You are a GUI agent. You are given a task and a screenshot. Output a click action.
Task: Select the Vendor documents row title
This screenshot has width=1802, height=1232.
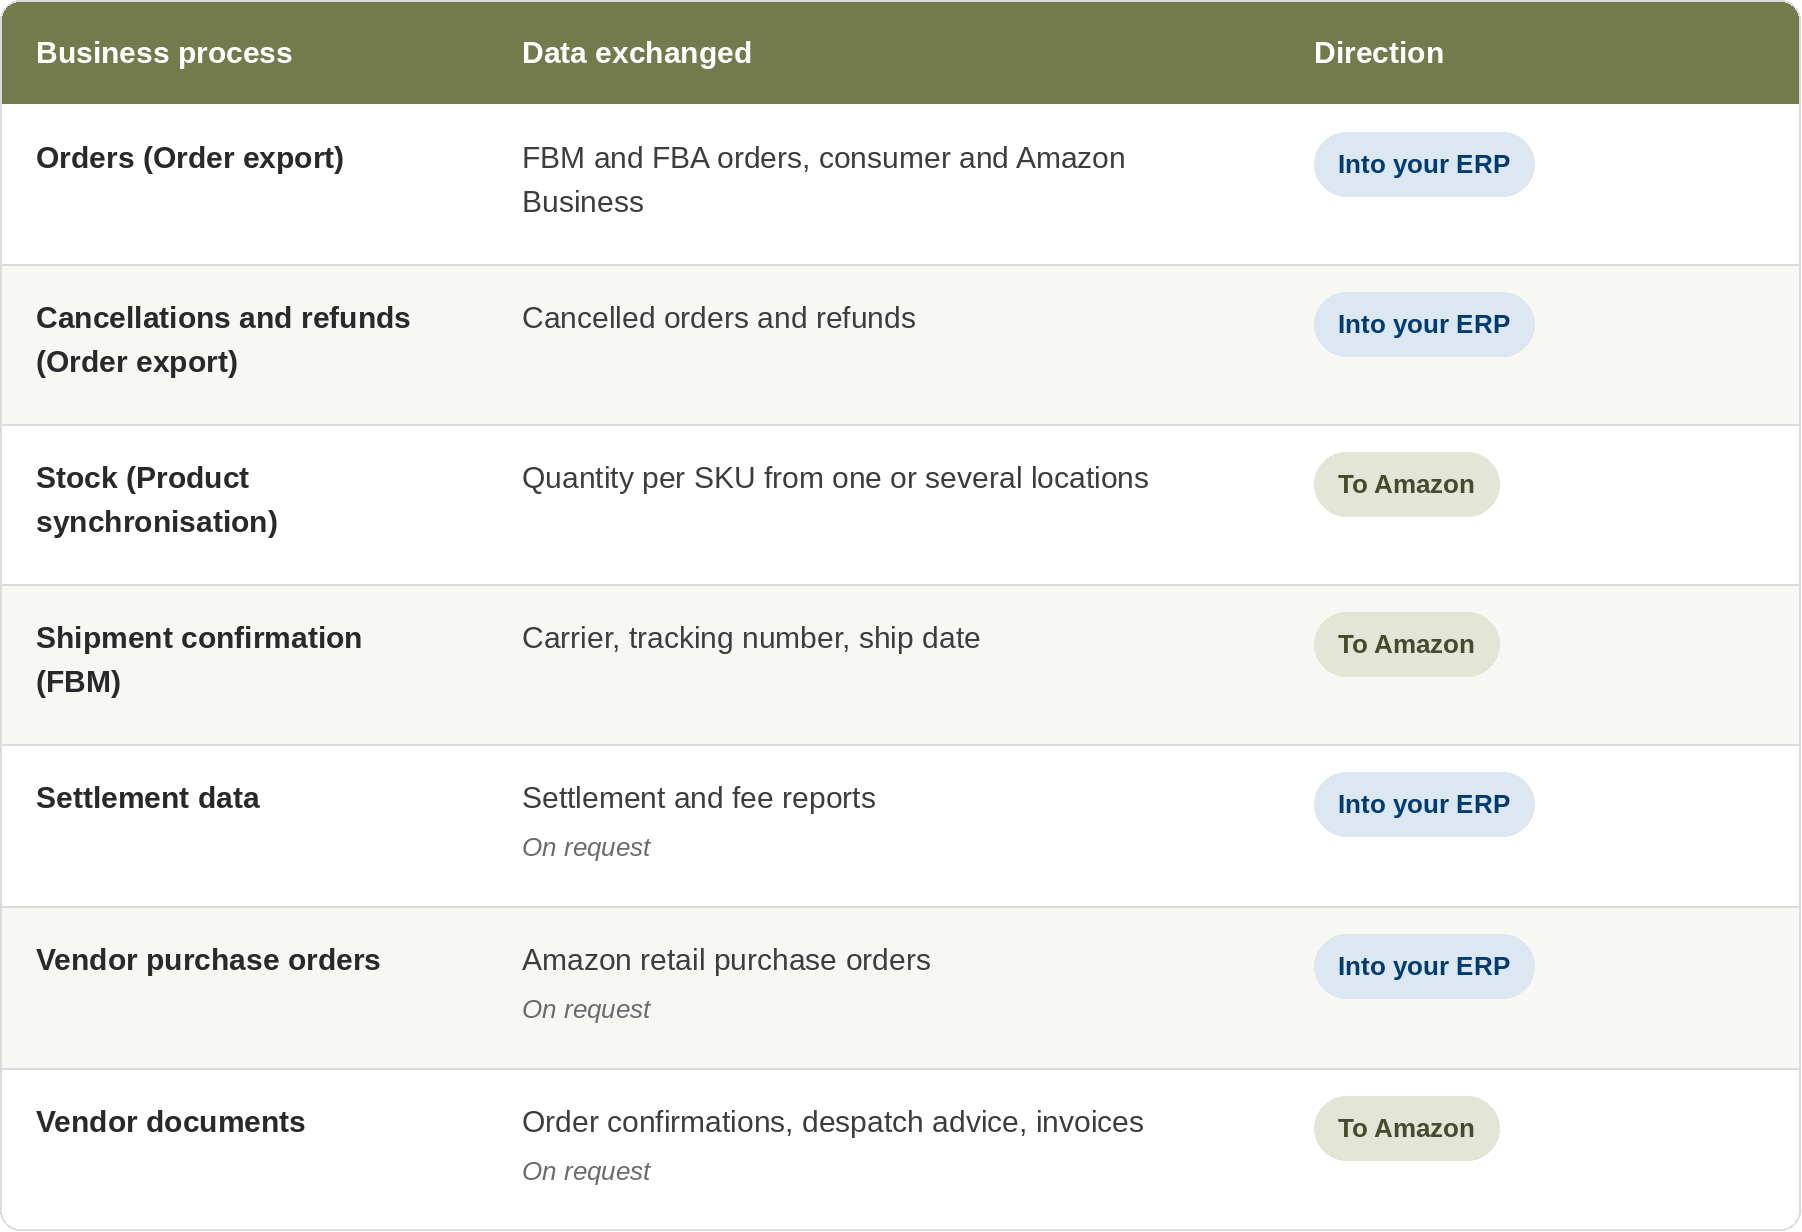171,1122
